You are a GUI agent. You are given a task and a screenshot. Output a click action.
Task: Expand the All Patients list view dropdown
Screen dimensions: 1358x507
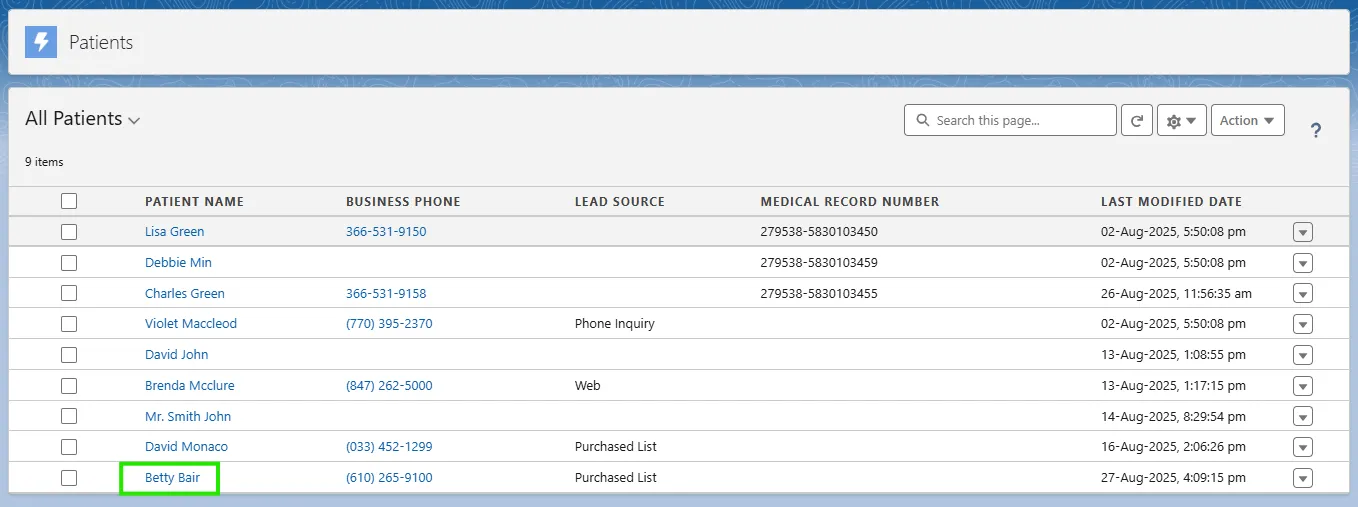click(x=134, y=120)
